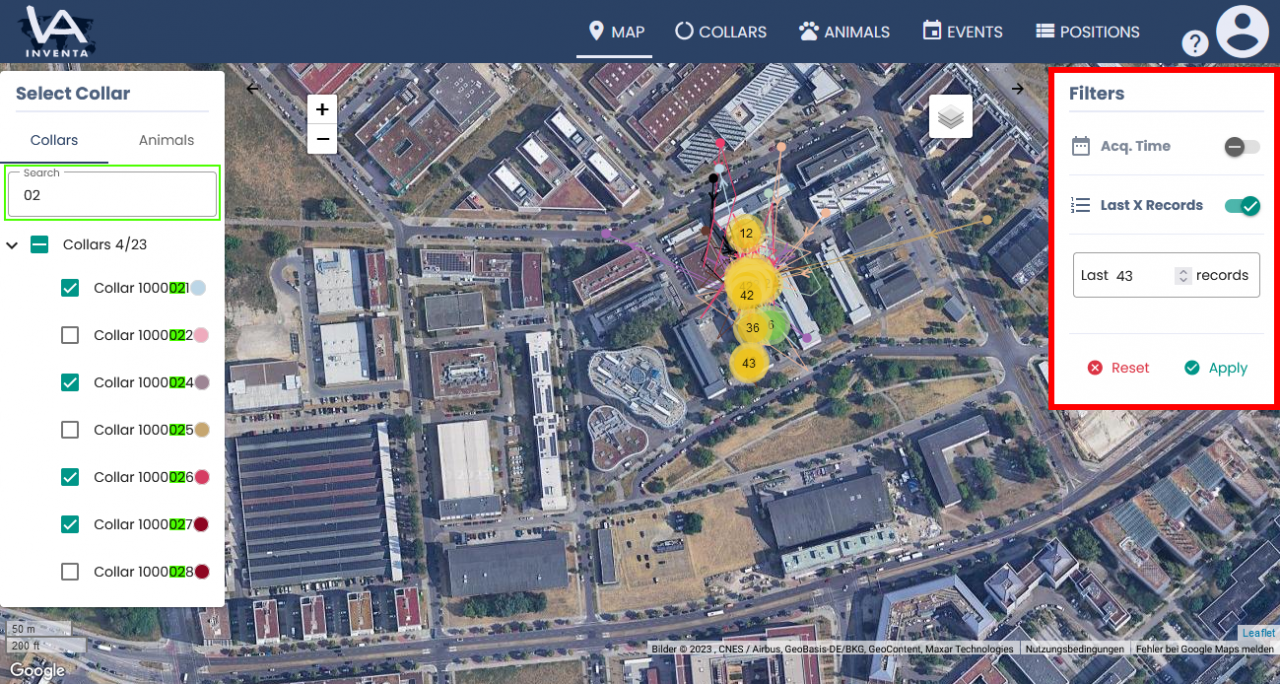Go to the Positions page

click(x=1087, y=32)
